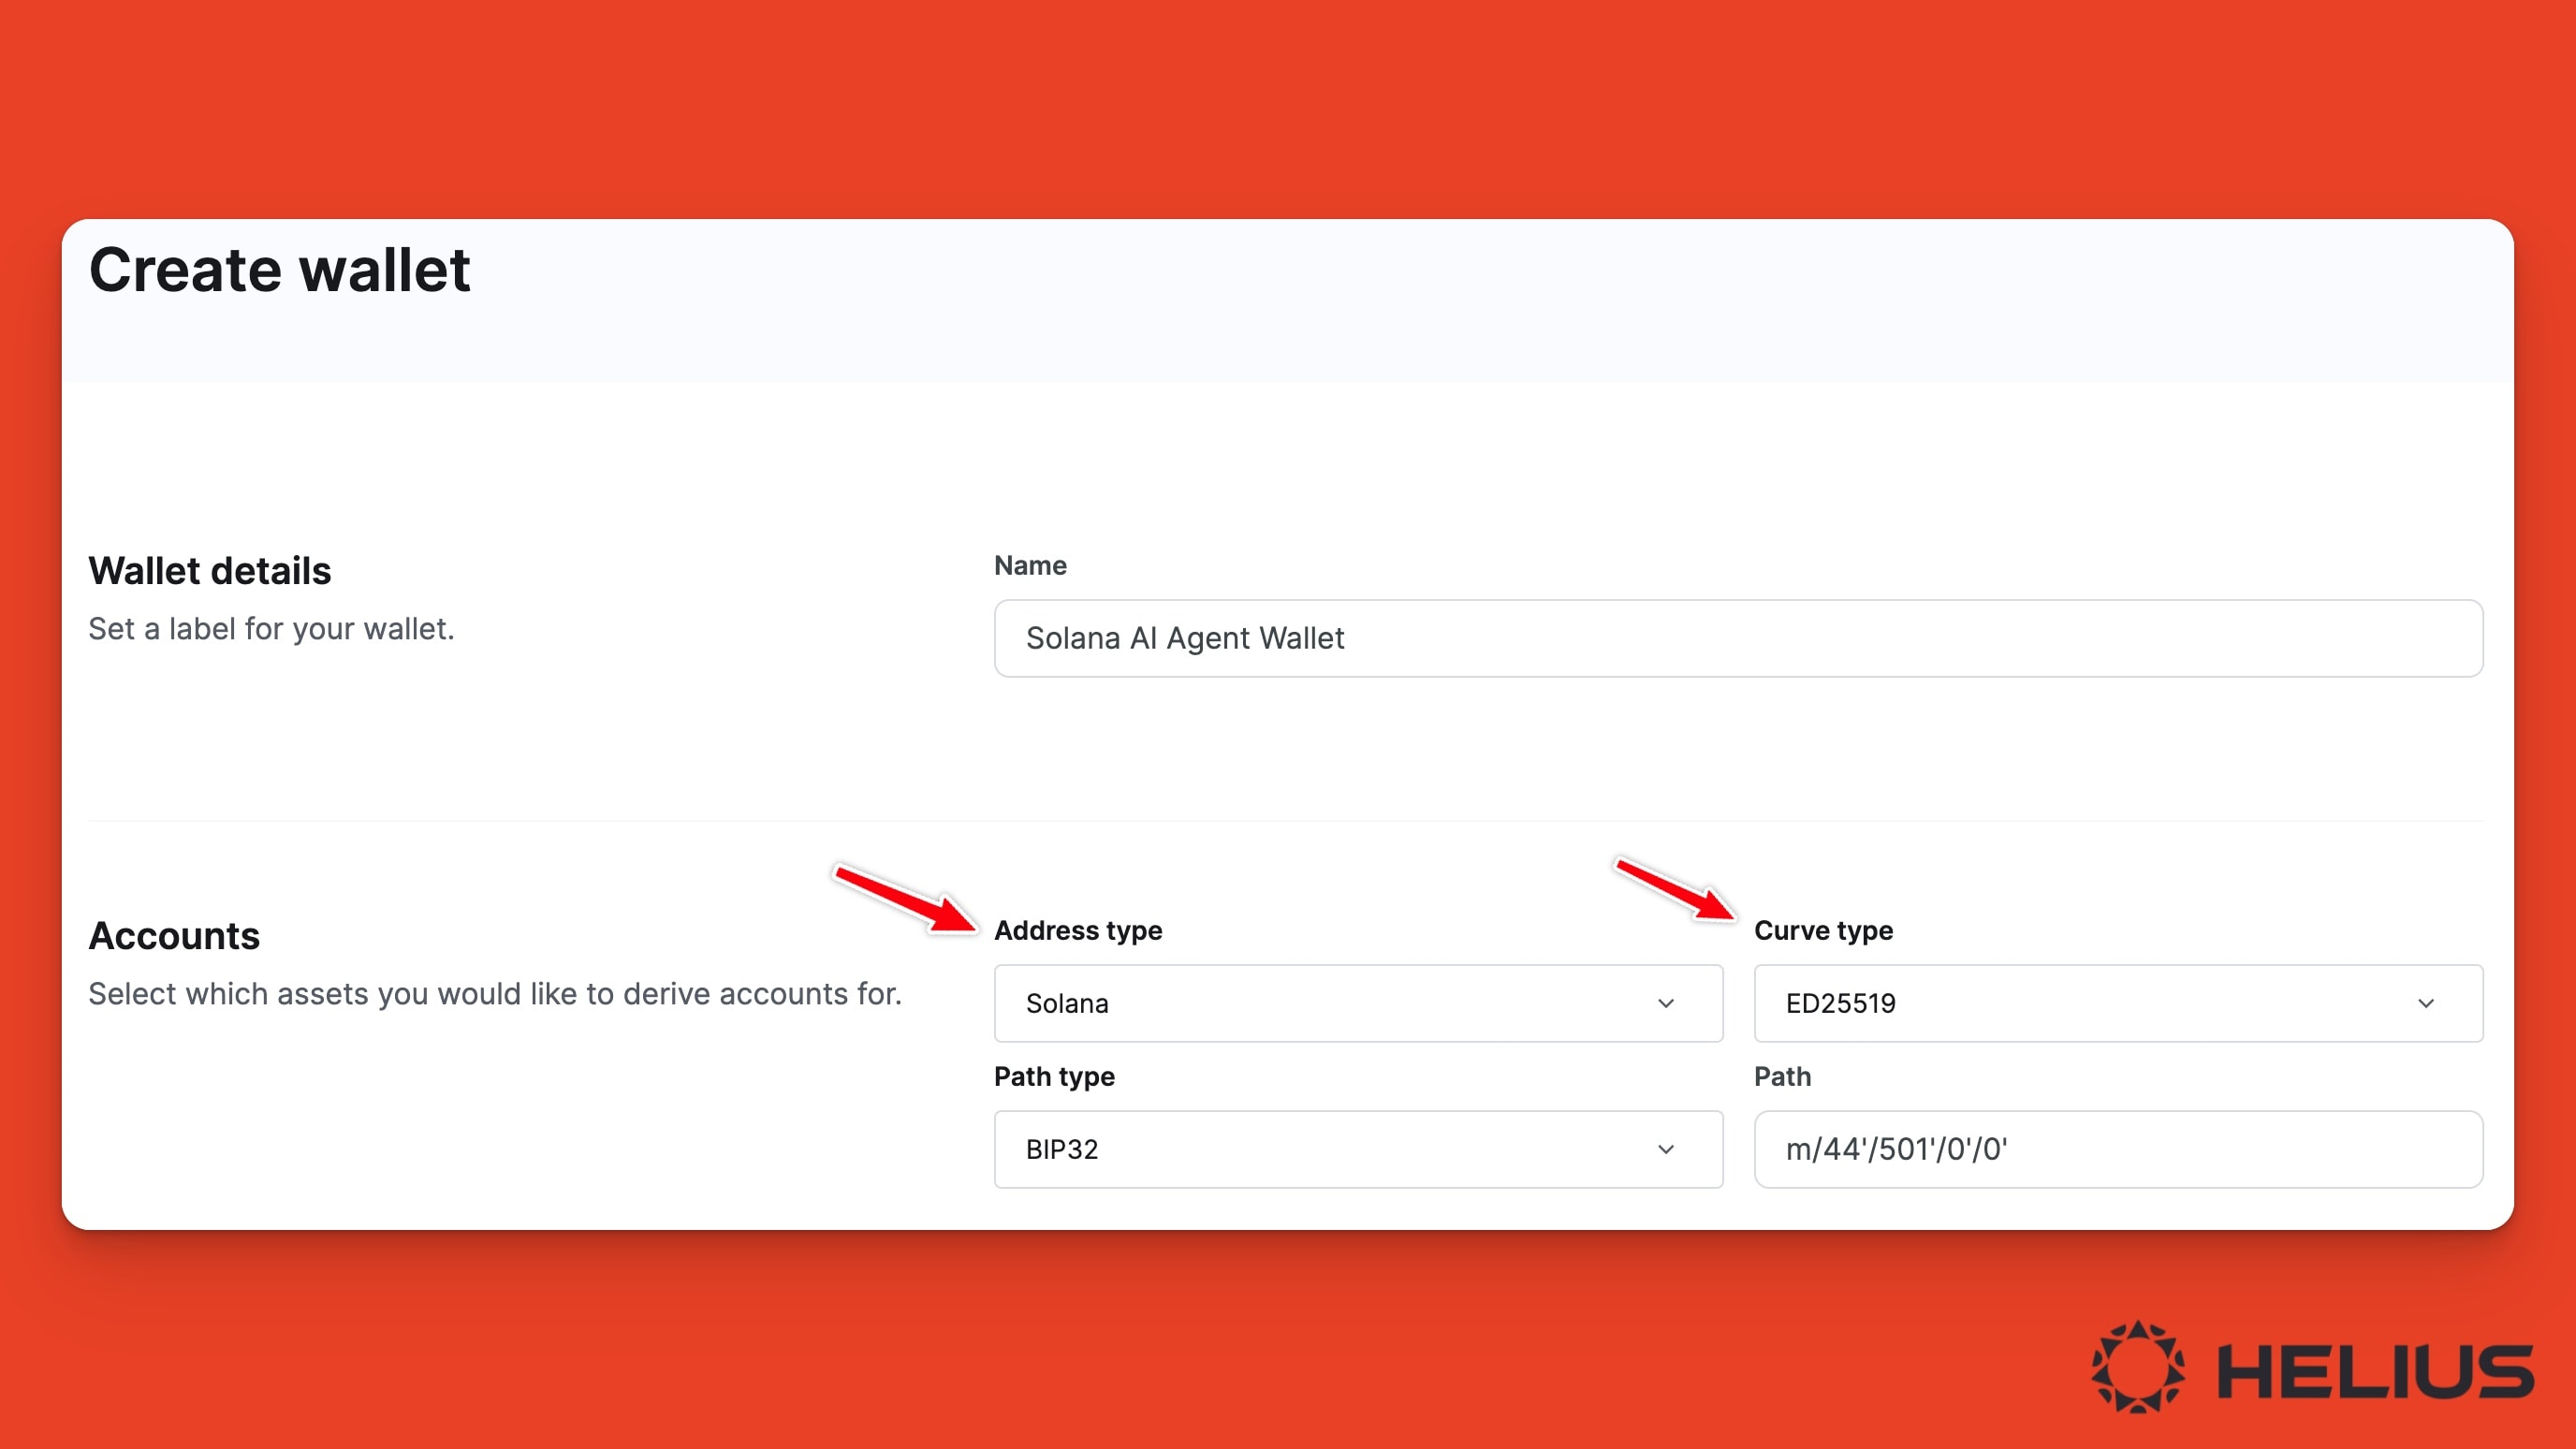The width and height of the screenshot is (2576, 1449).
Task: Expand the BIP32 path type dropdown
Action: pyautogui.click(x=1357, y=1149)
